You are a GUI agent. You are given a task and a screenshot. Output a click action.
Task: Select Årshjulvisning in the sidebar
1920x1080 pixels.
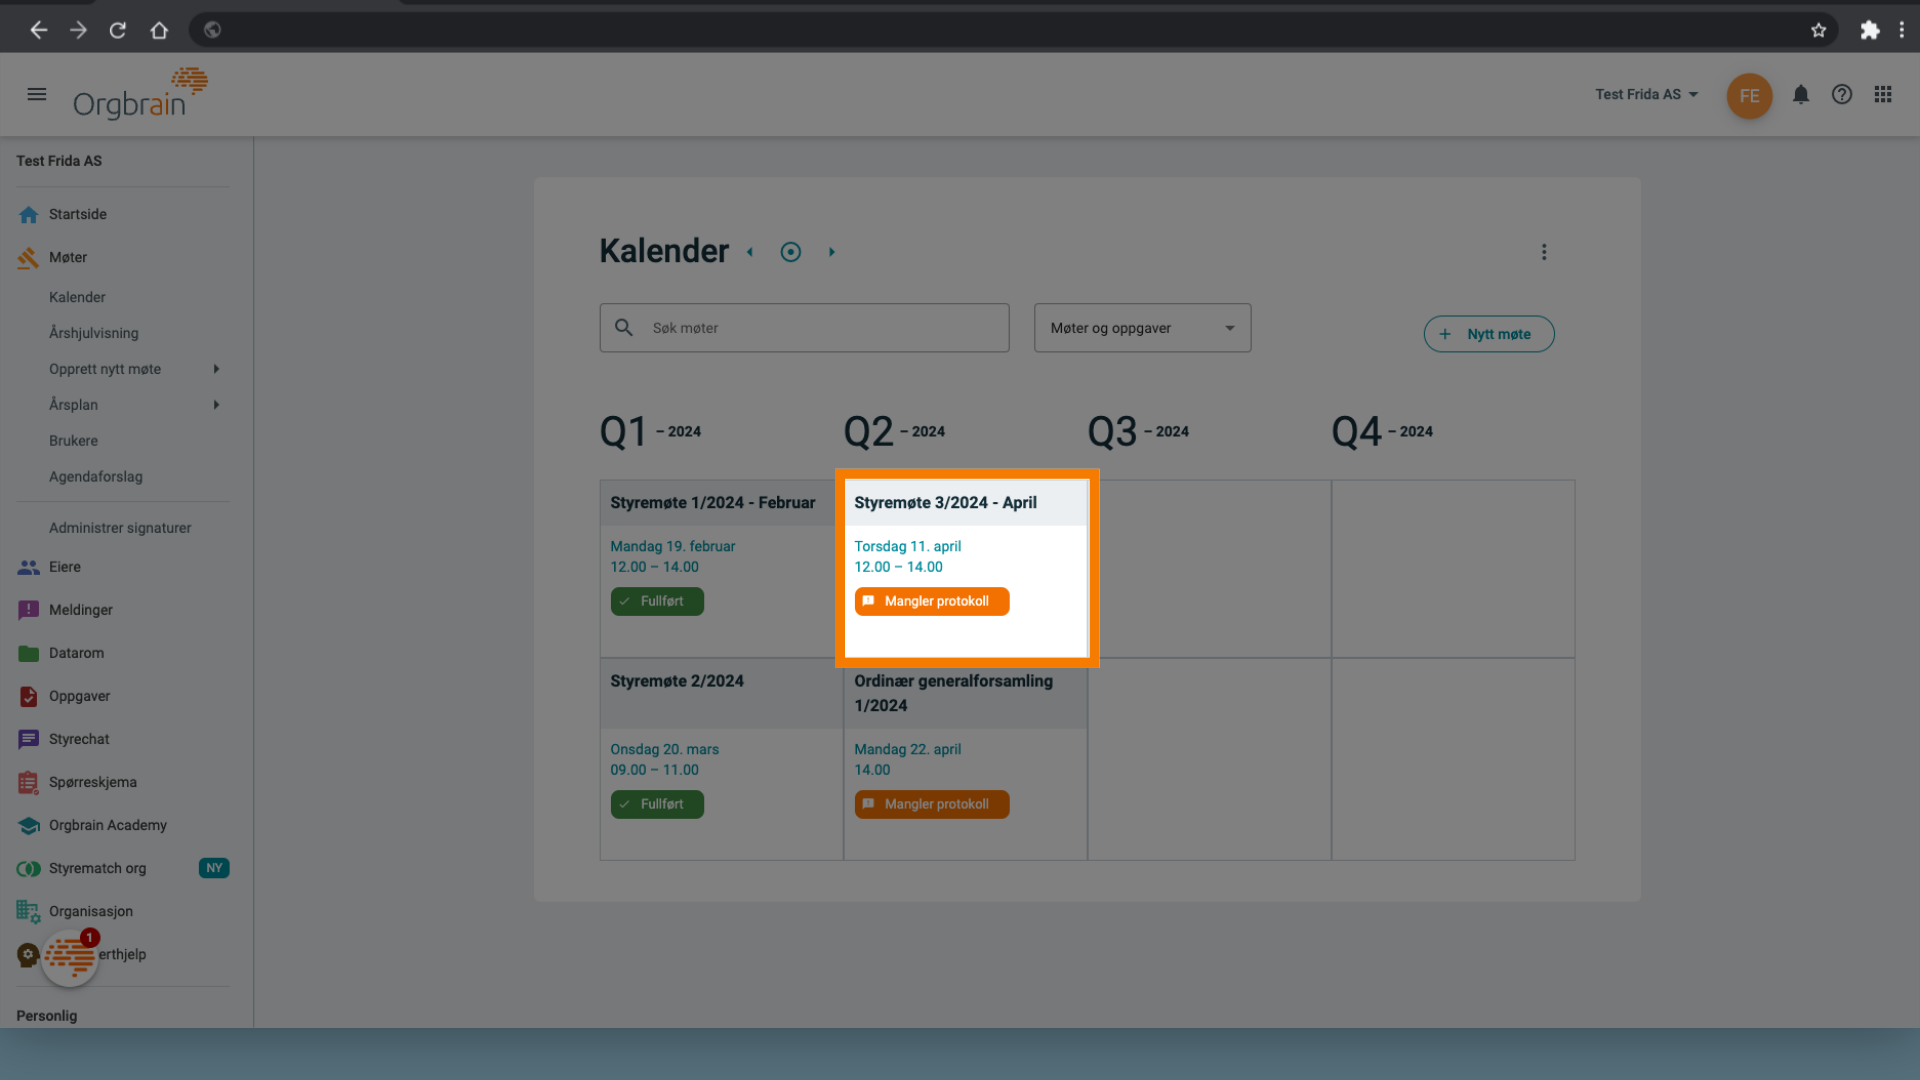(x=94, y=333)
